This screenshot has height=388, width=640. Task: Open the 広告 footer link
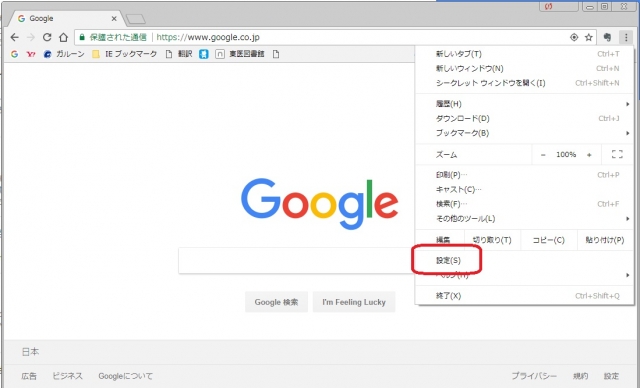(29, 376)
